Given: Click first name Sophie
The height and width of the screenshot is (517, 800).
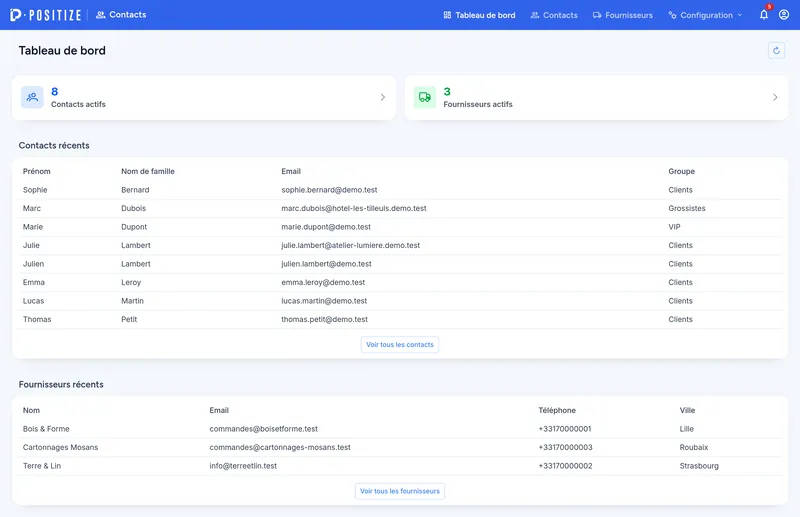Looking at the screenshot, I should coord(35,190).
